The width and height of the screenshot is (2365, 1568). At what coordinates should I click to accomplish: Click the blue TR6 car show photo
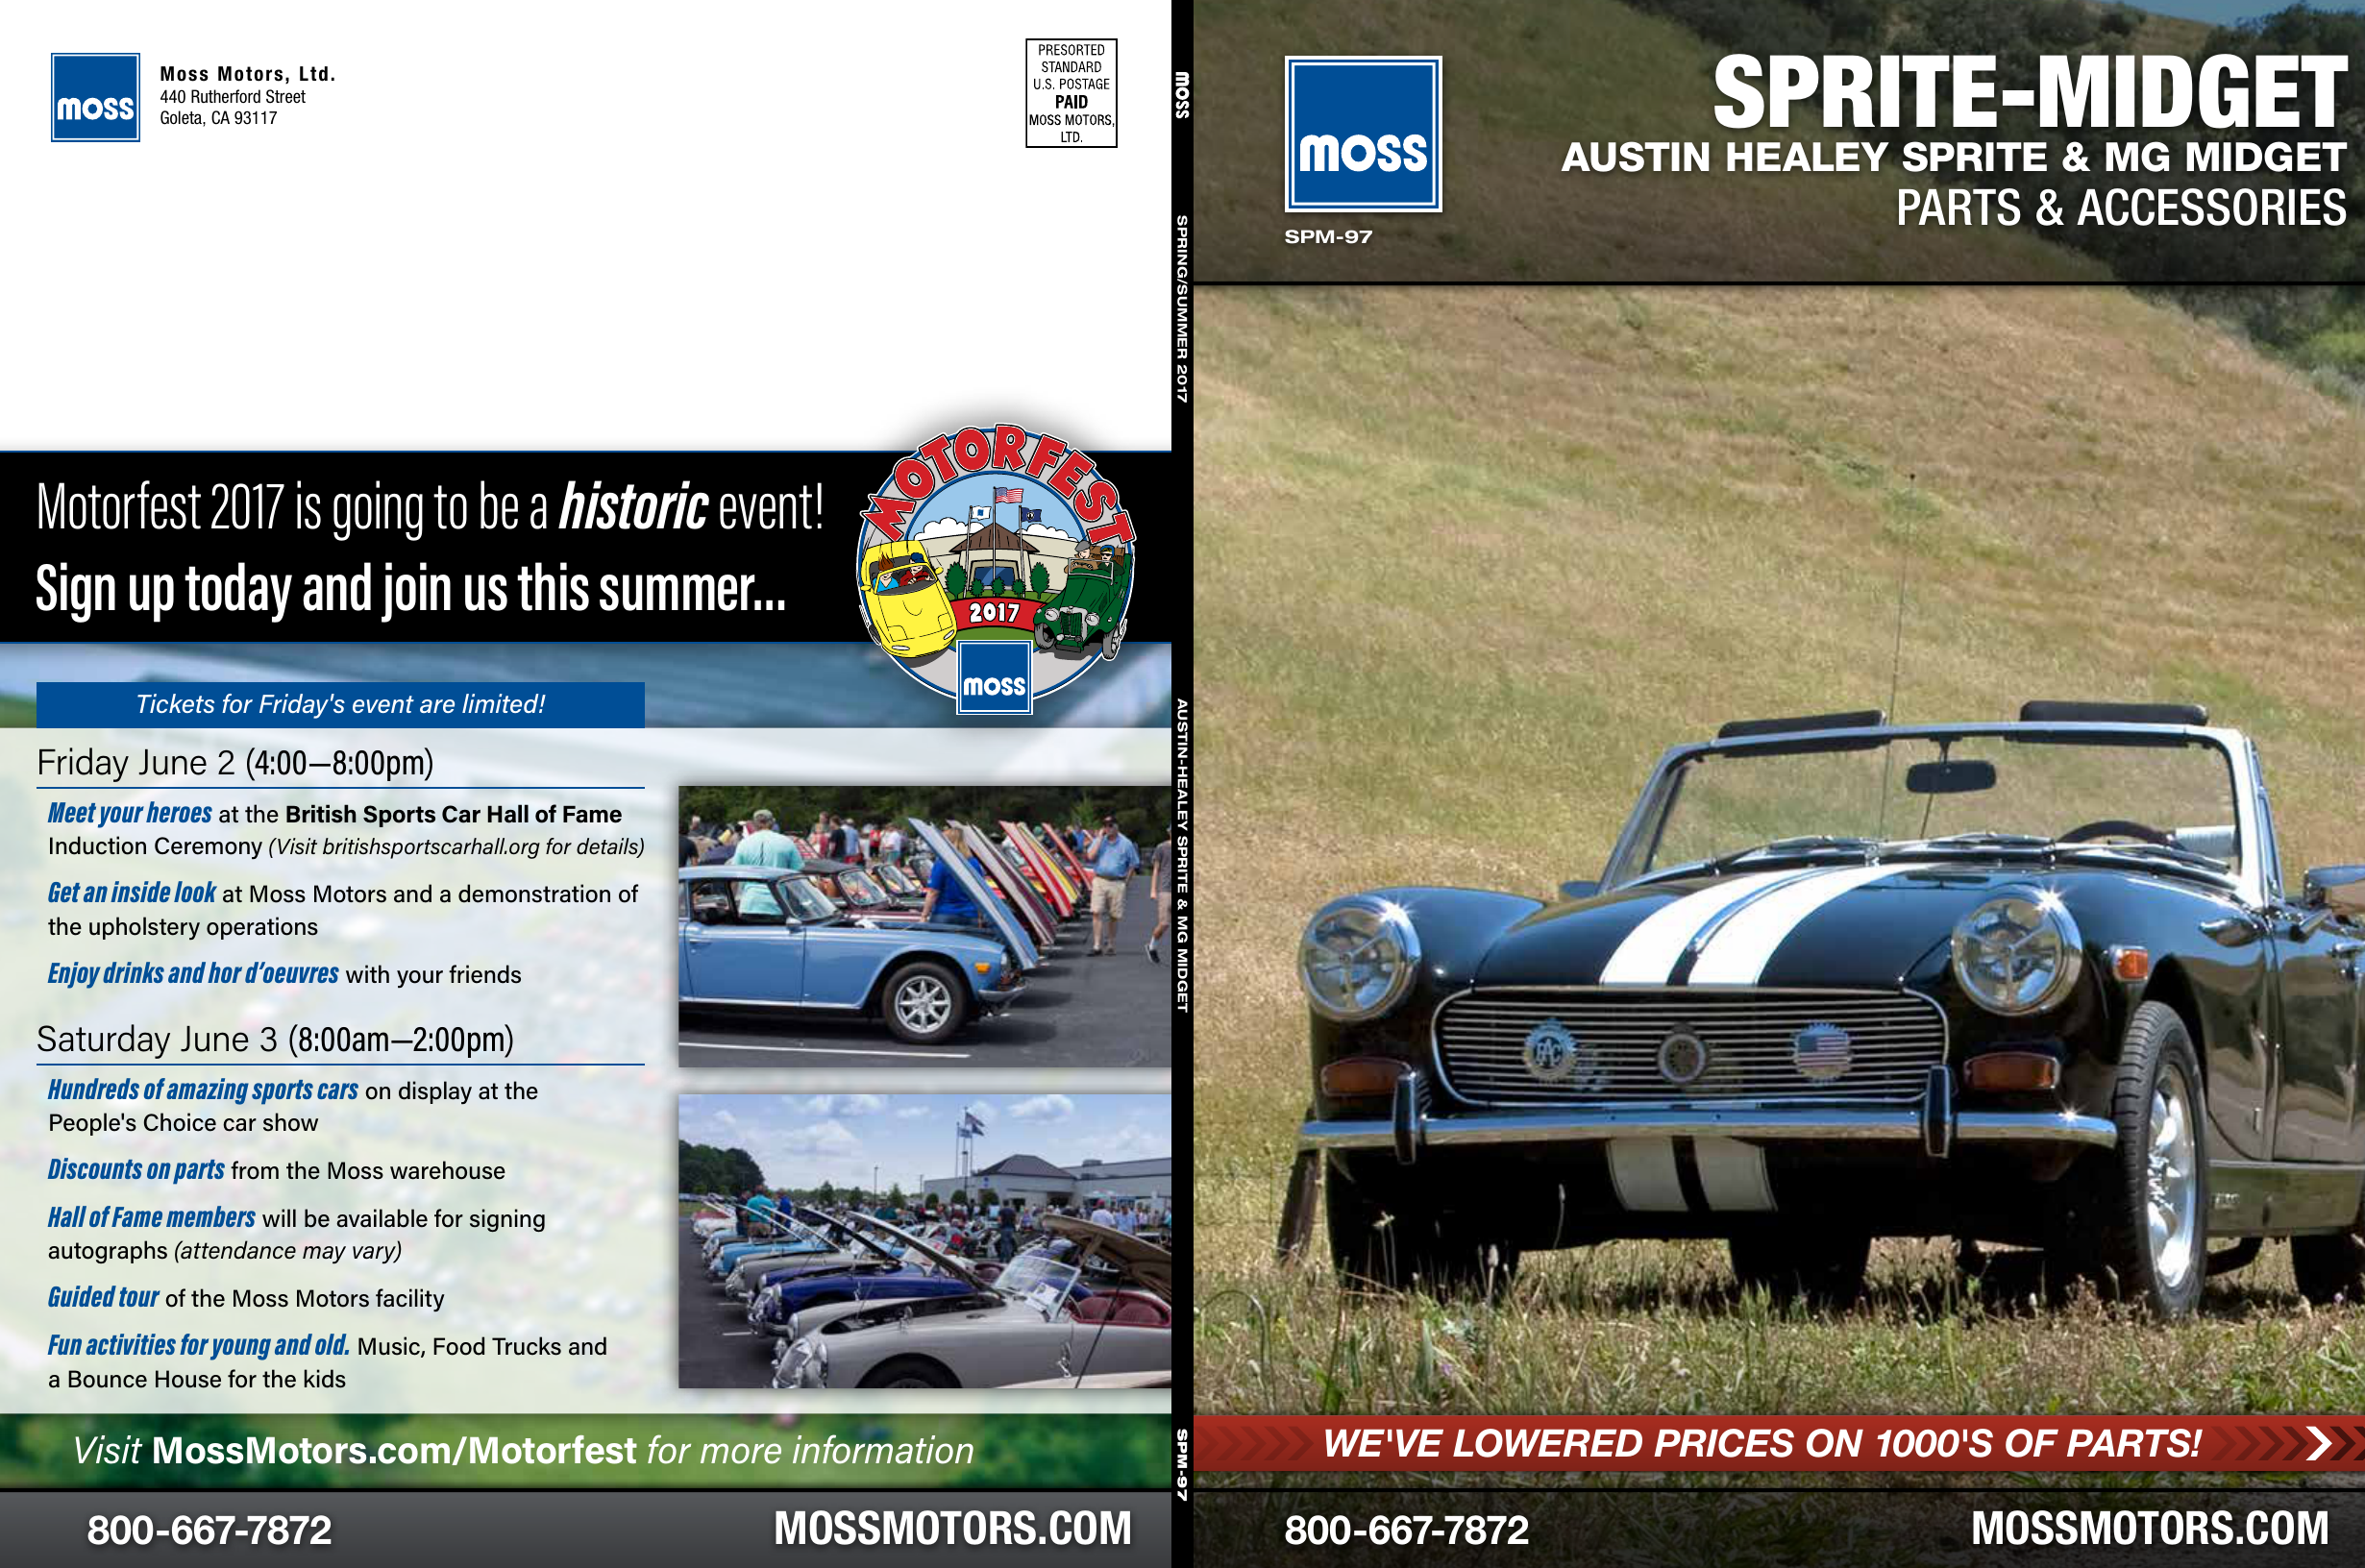(x=924, y=926)
